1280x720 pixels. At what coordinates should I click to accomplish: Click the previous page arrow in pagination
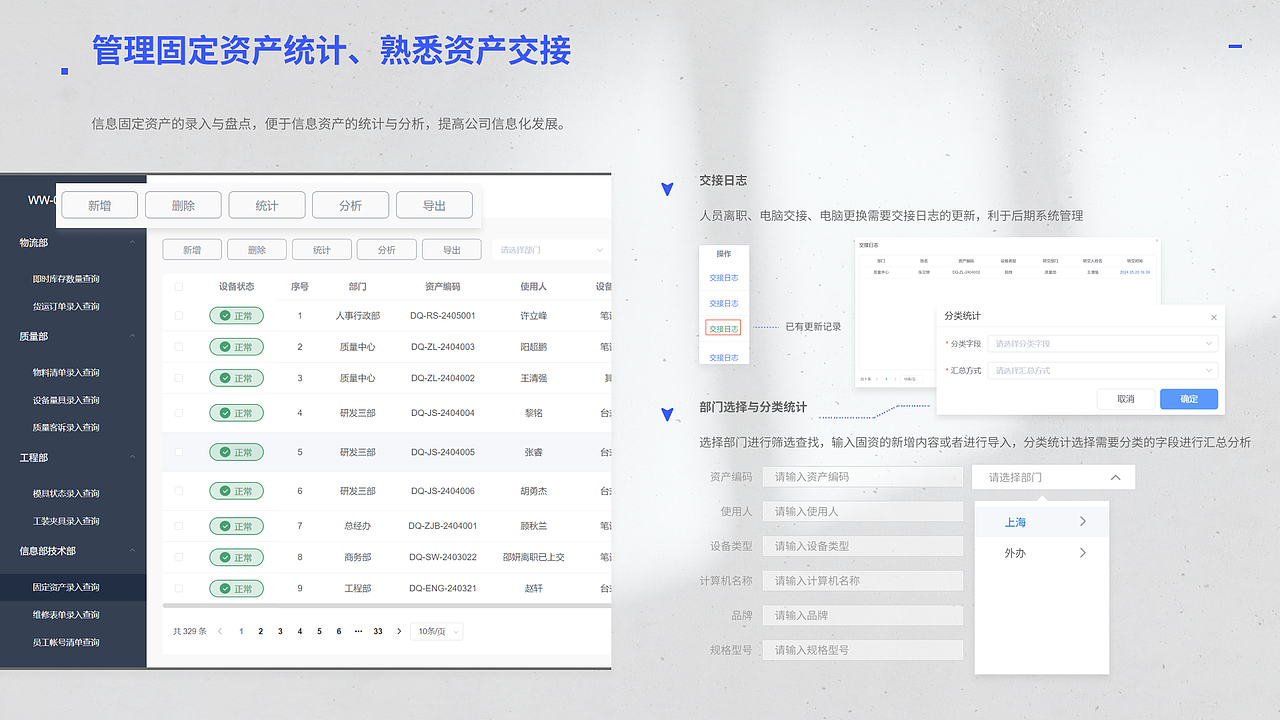[x=219, y=631]
